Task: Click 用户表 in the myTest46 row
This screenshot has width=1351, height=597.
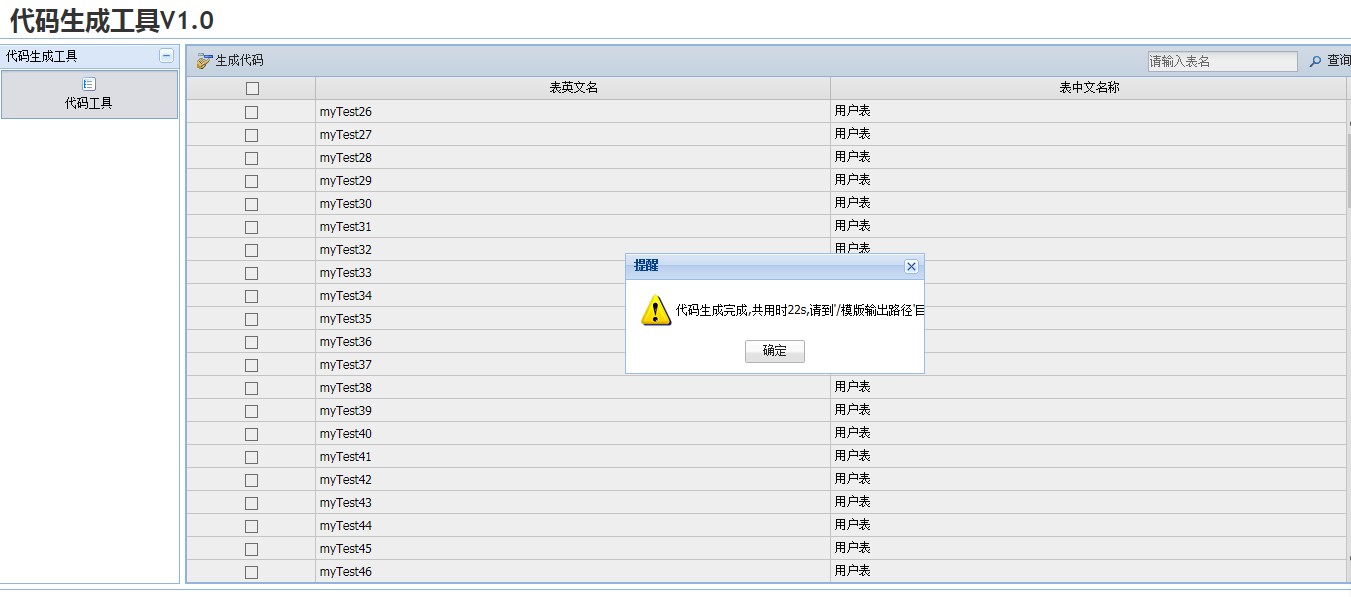Action: tap(852, 571)
